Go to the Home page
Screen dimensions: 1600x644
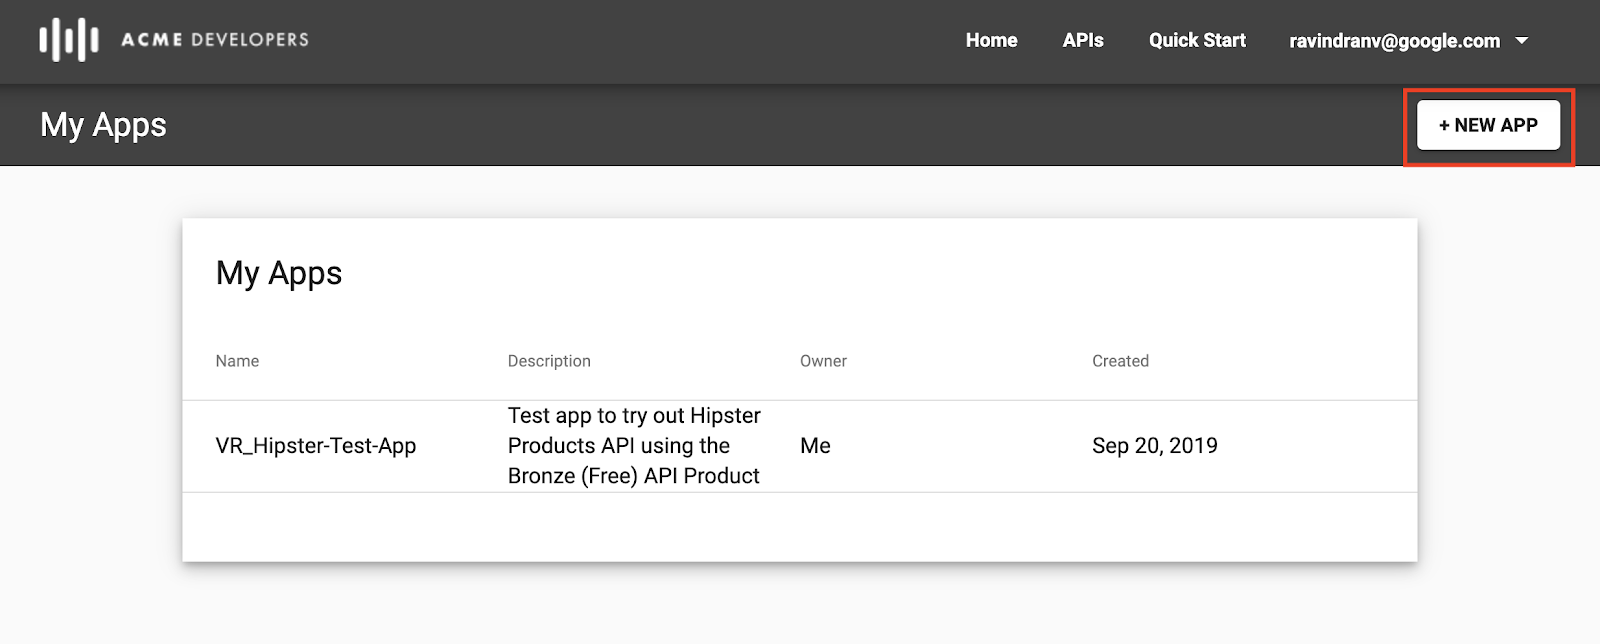pyautogui.click(x=991, y=40)
